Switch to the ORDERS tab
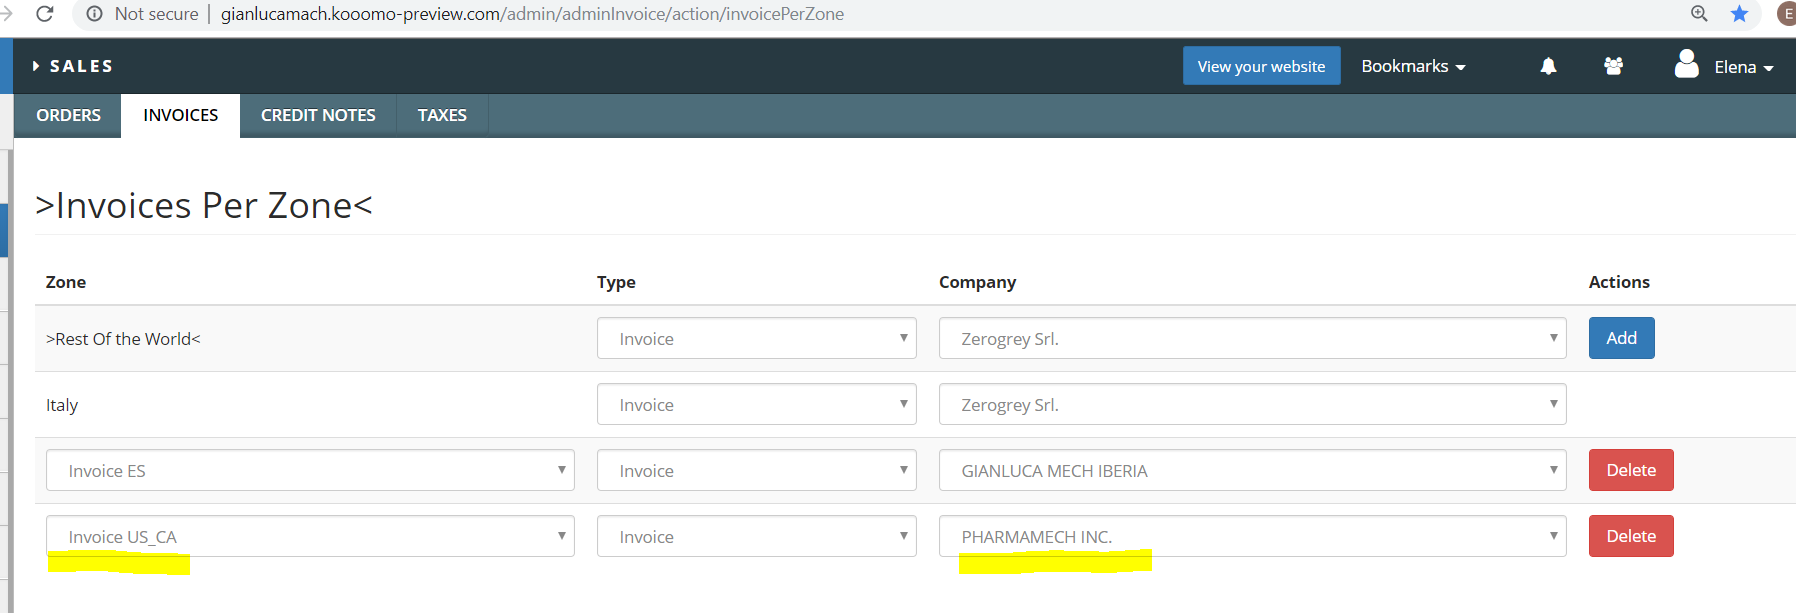 pos(68,115)
